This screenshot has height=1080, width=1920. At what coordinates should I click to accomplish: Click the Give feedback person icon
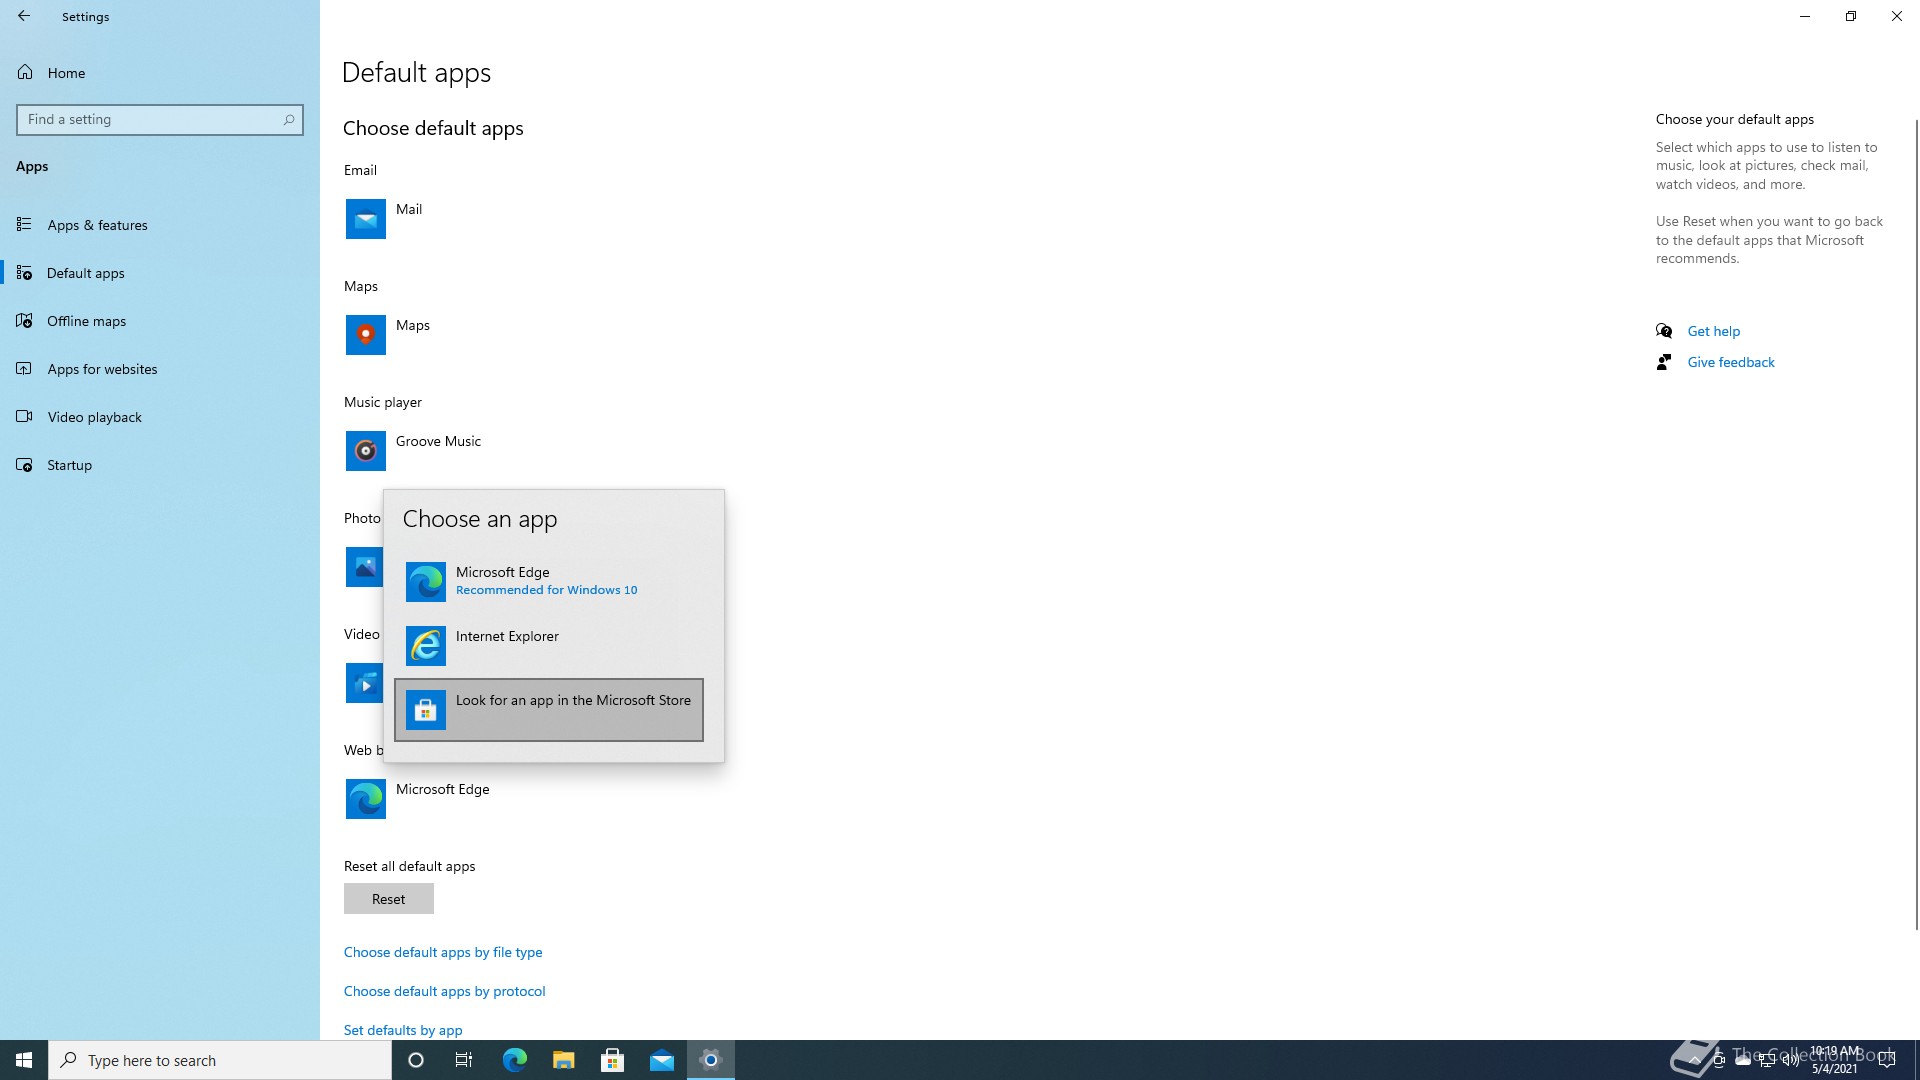coord(1664,362)
